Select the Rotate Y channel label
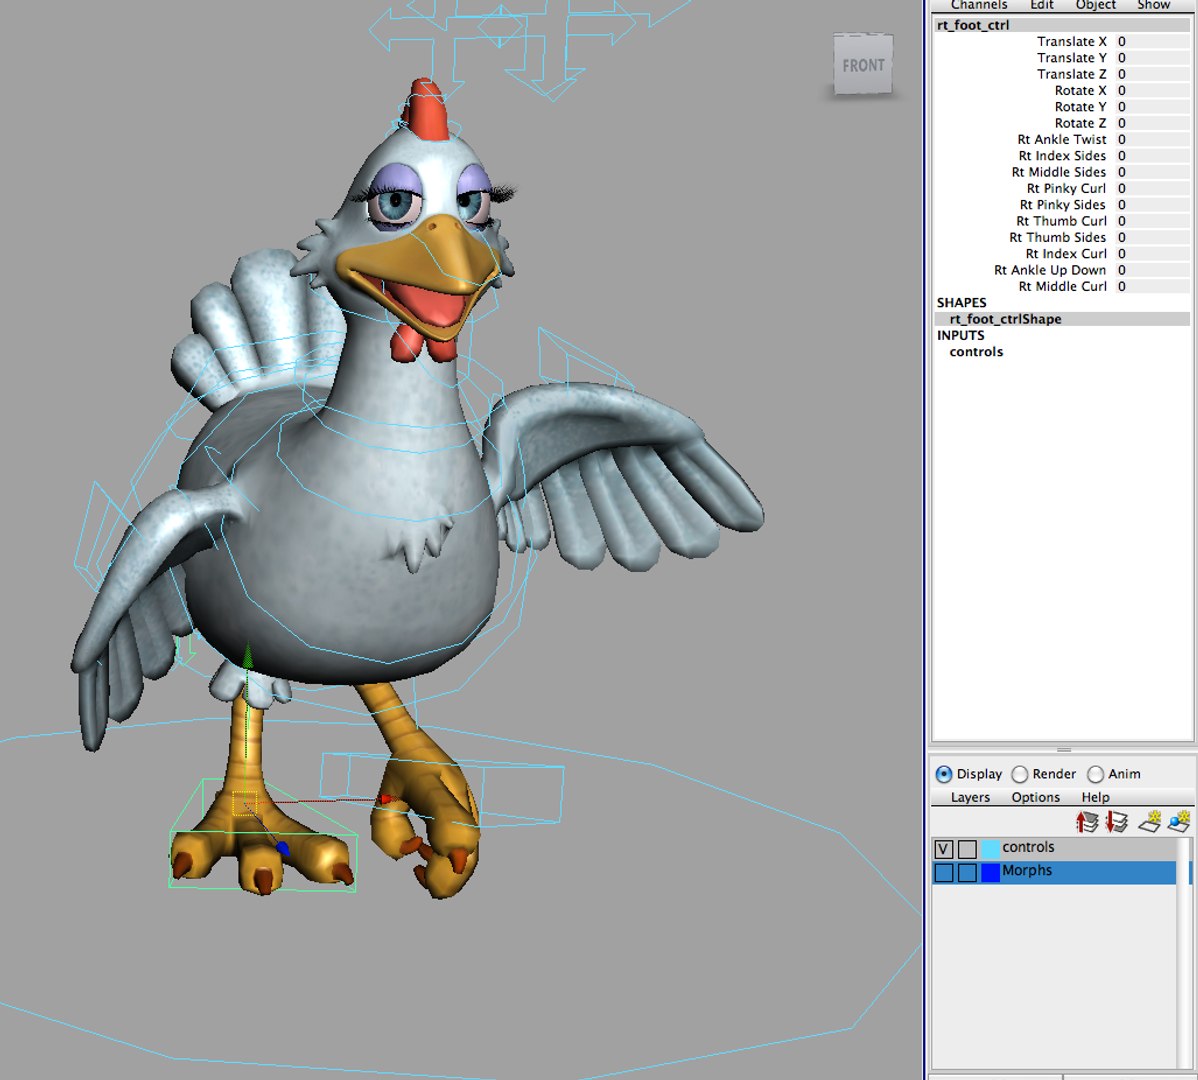This screenshot has height=1080, width=1198. 1080,107
